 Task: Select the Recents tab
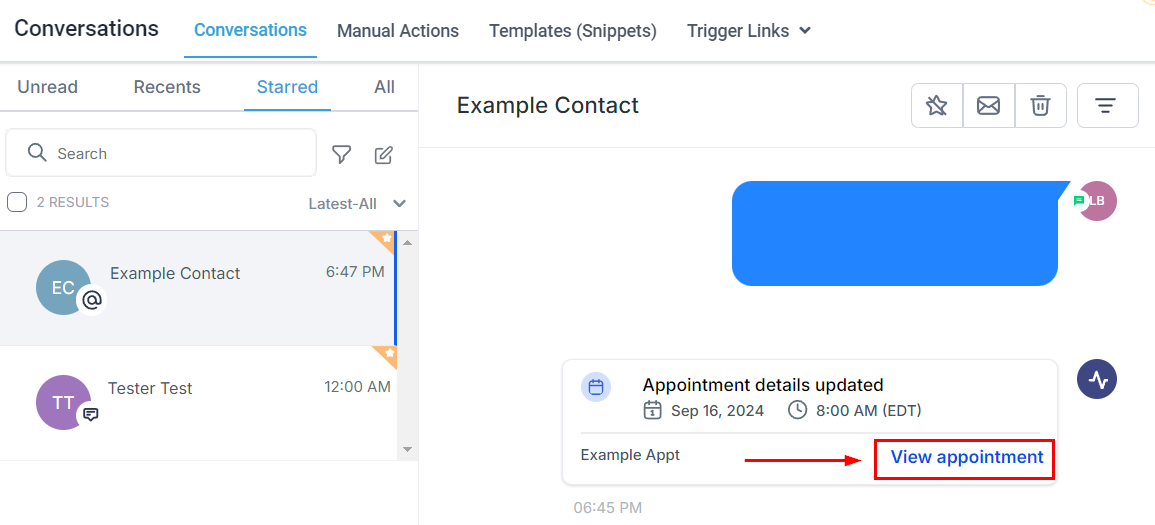[x=167, y=87]
